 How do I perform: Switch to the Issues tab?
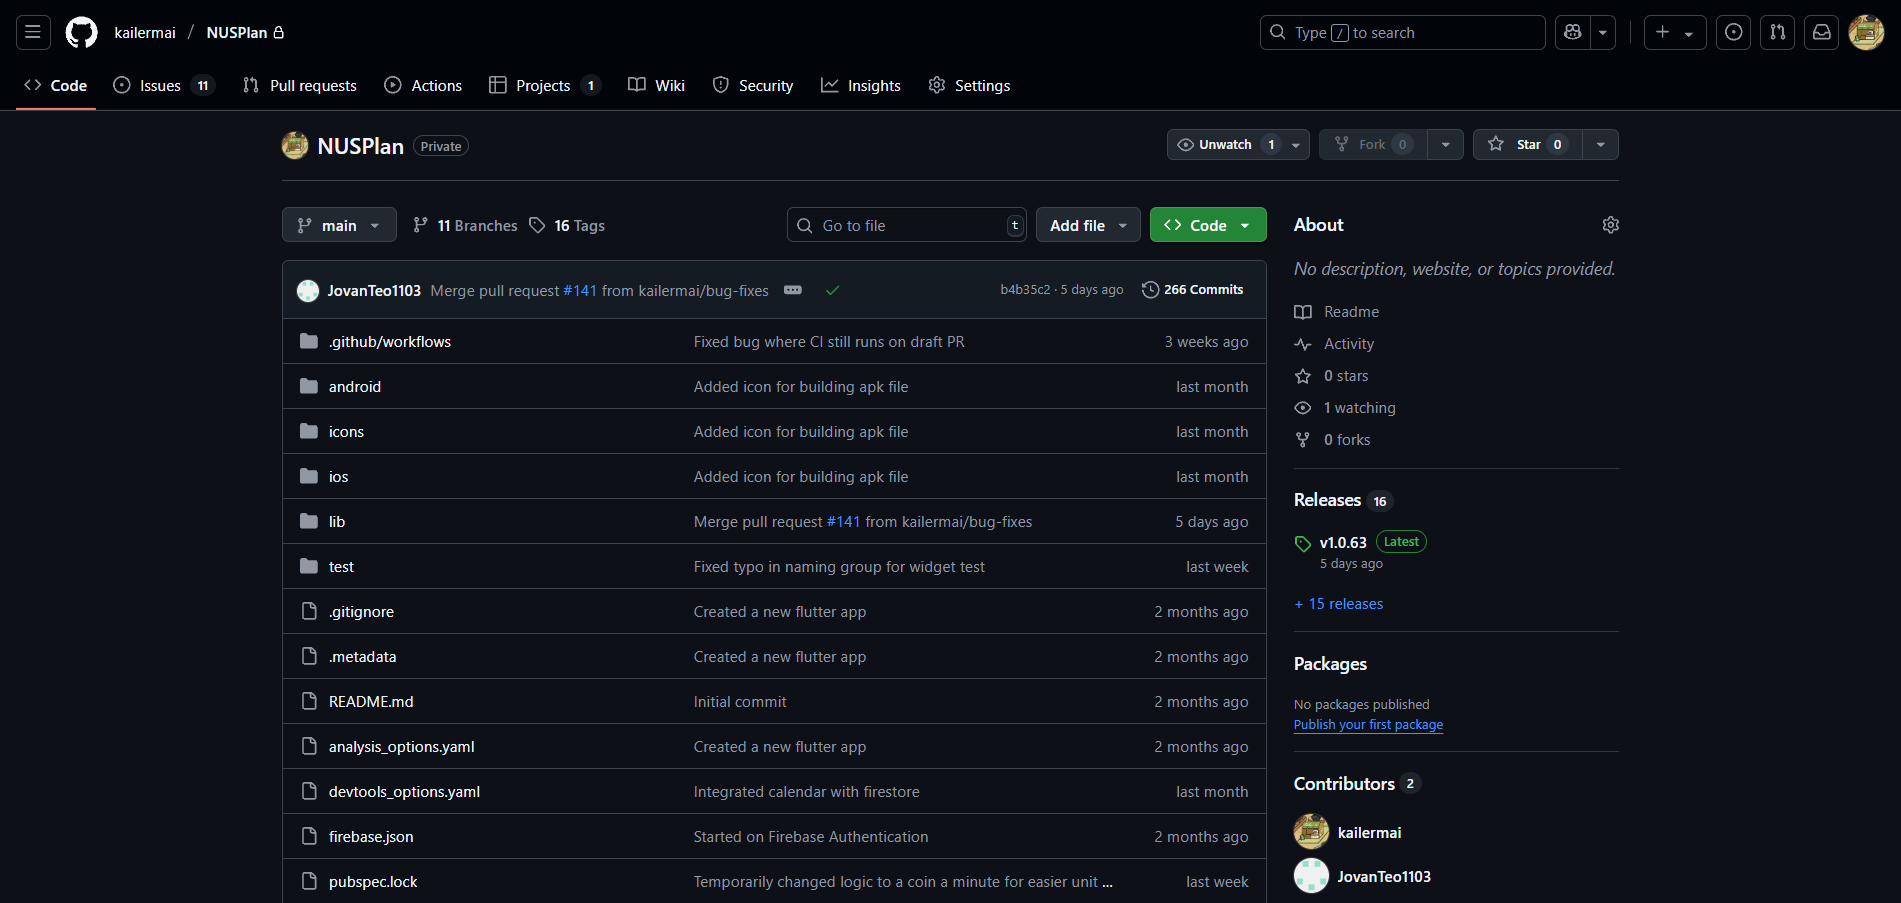pyautogui.click(x=161, y=86)
